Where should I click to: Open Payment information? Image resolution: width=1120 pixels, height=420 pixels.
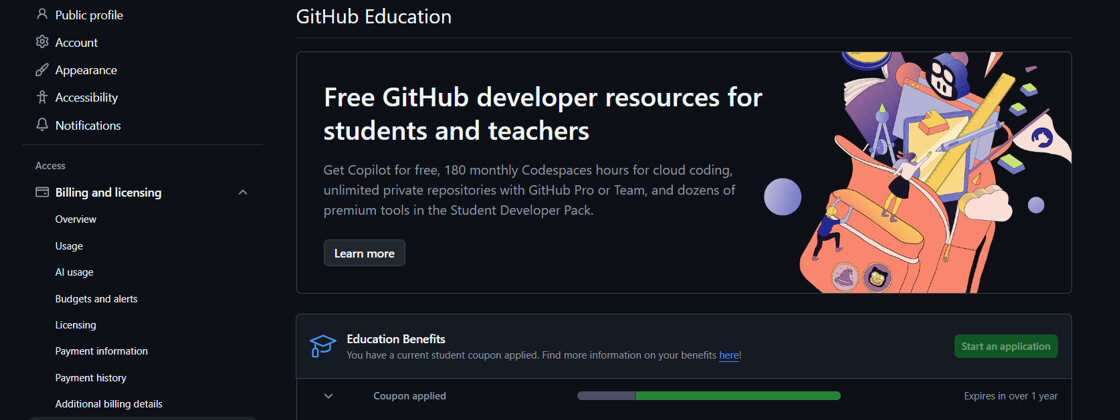point(101,351)
